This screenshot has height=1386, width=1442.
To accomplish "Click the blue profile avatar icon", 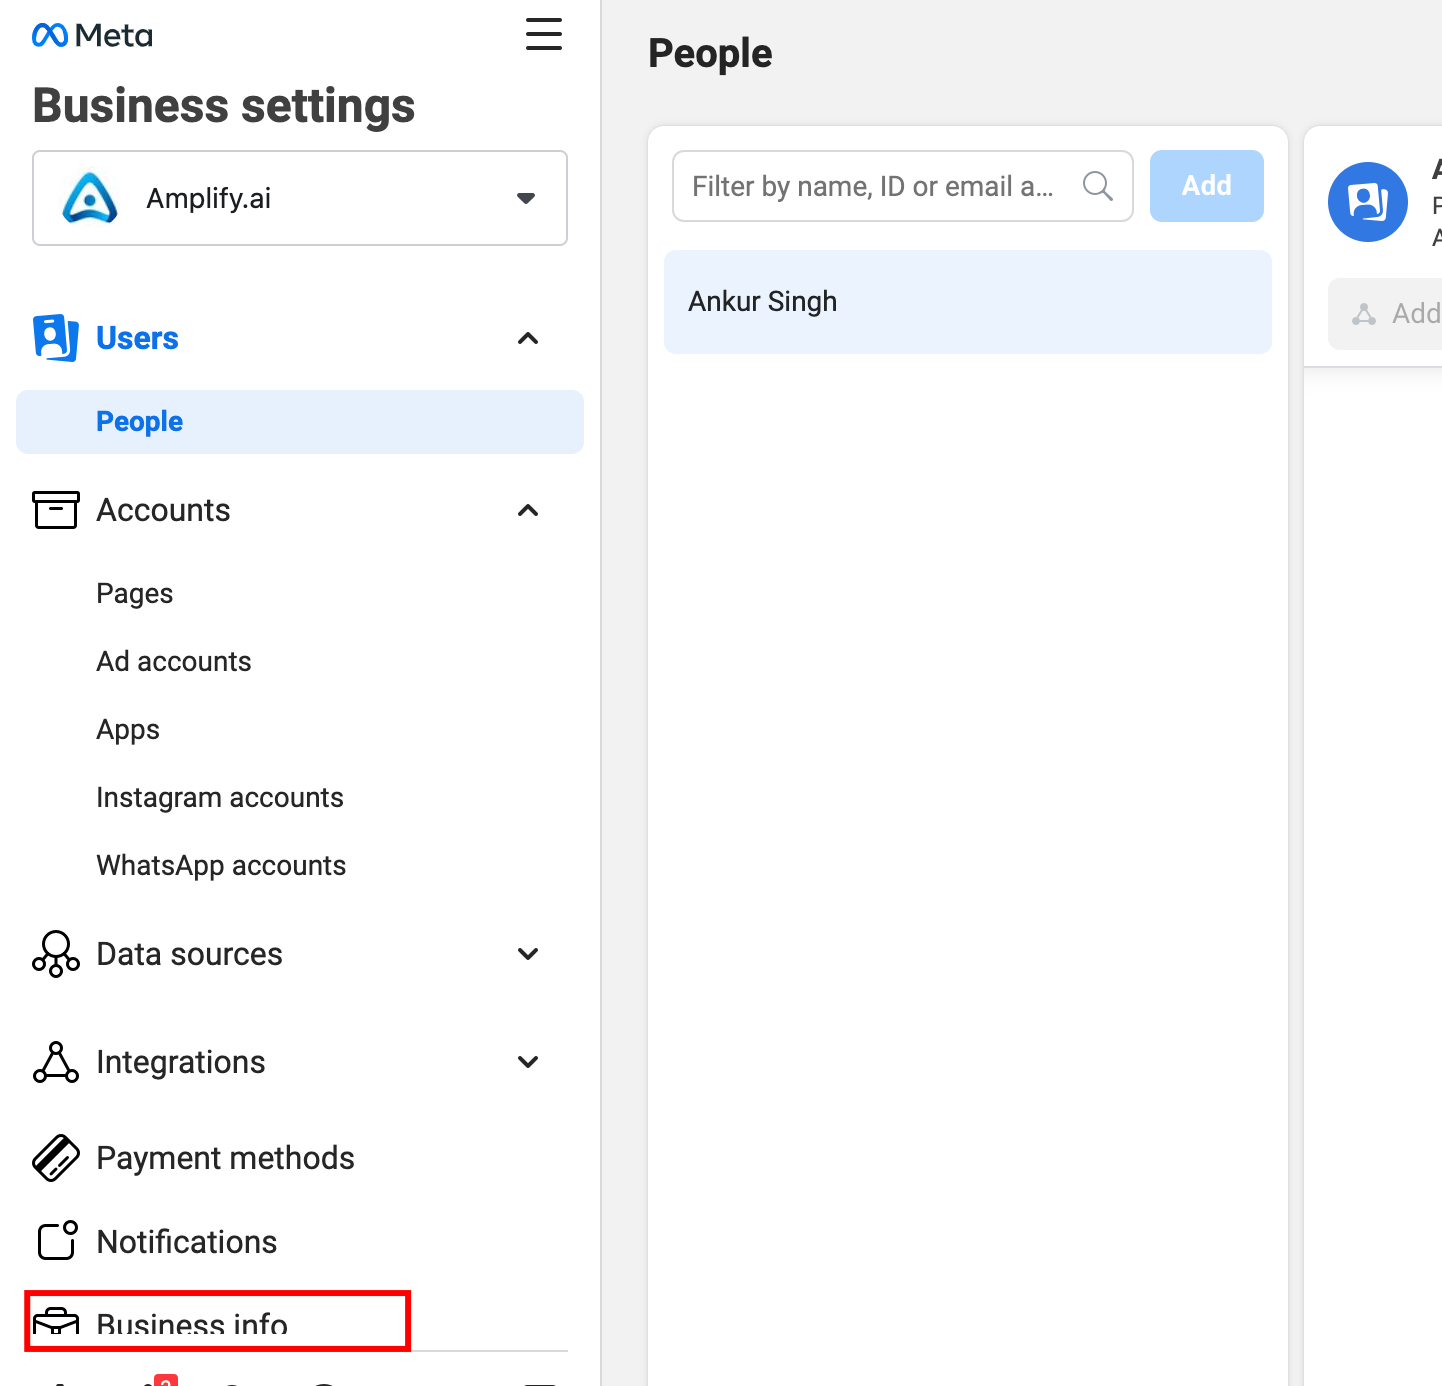I will [1368, 202].
